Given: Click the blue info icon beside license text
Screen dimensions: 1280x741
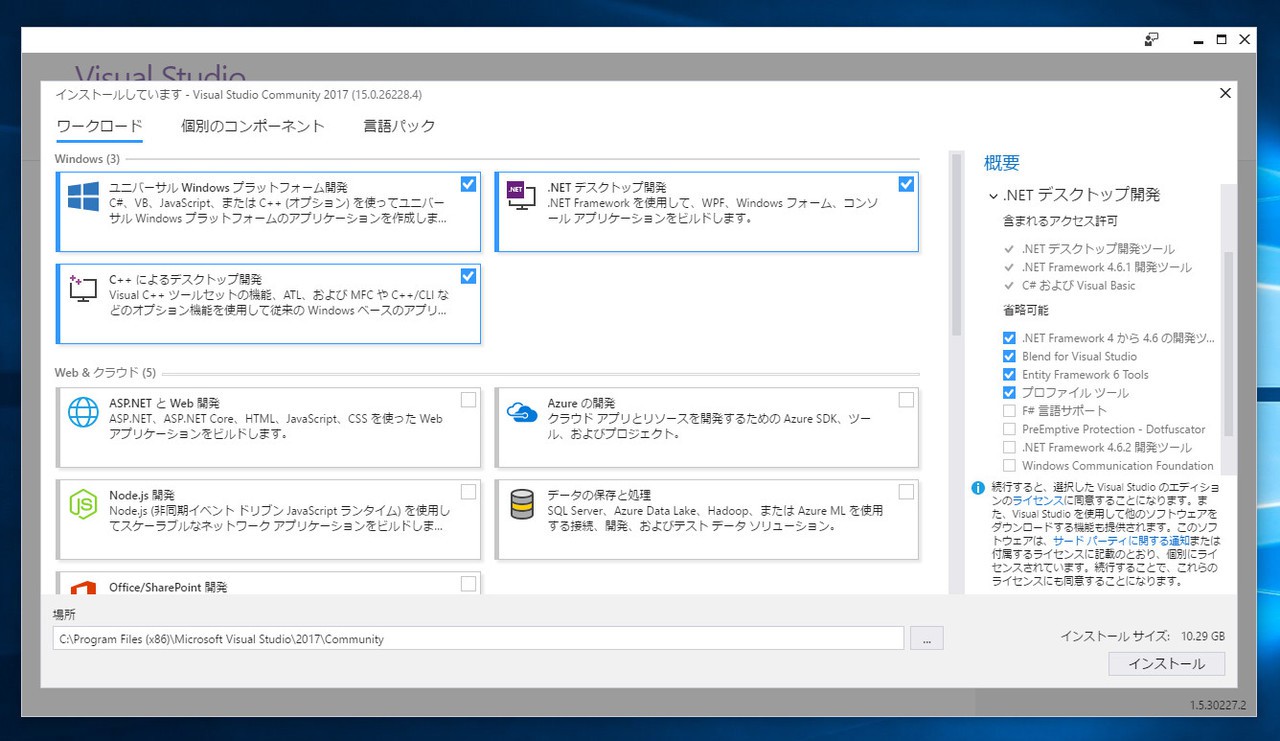Looking at the screenshot, I should [x=978, y=488].
